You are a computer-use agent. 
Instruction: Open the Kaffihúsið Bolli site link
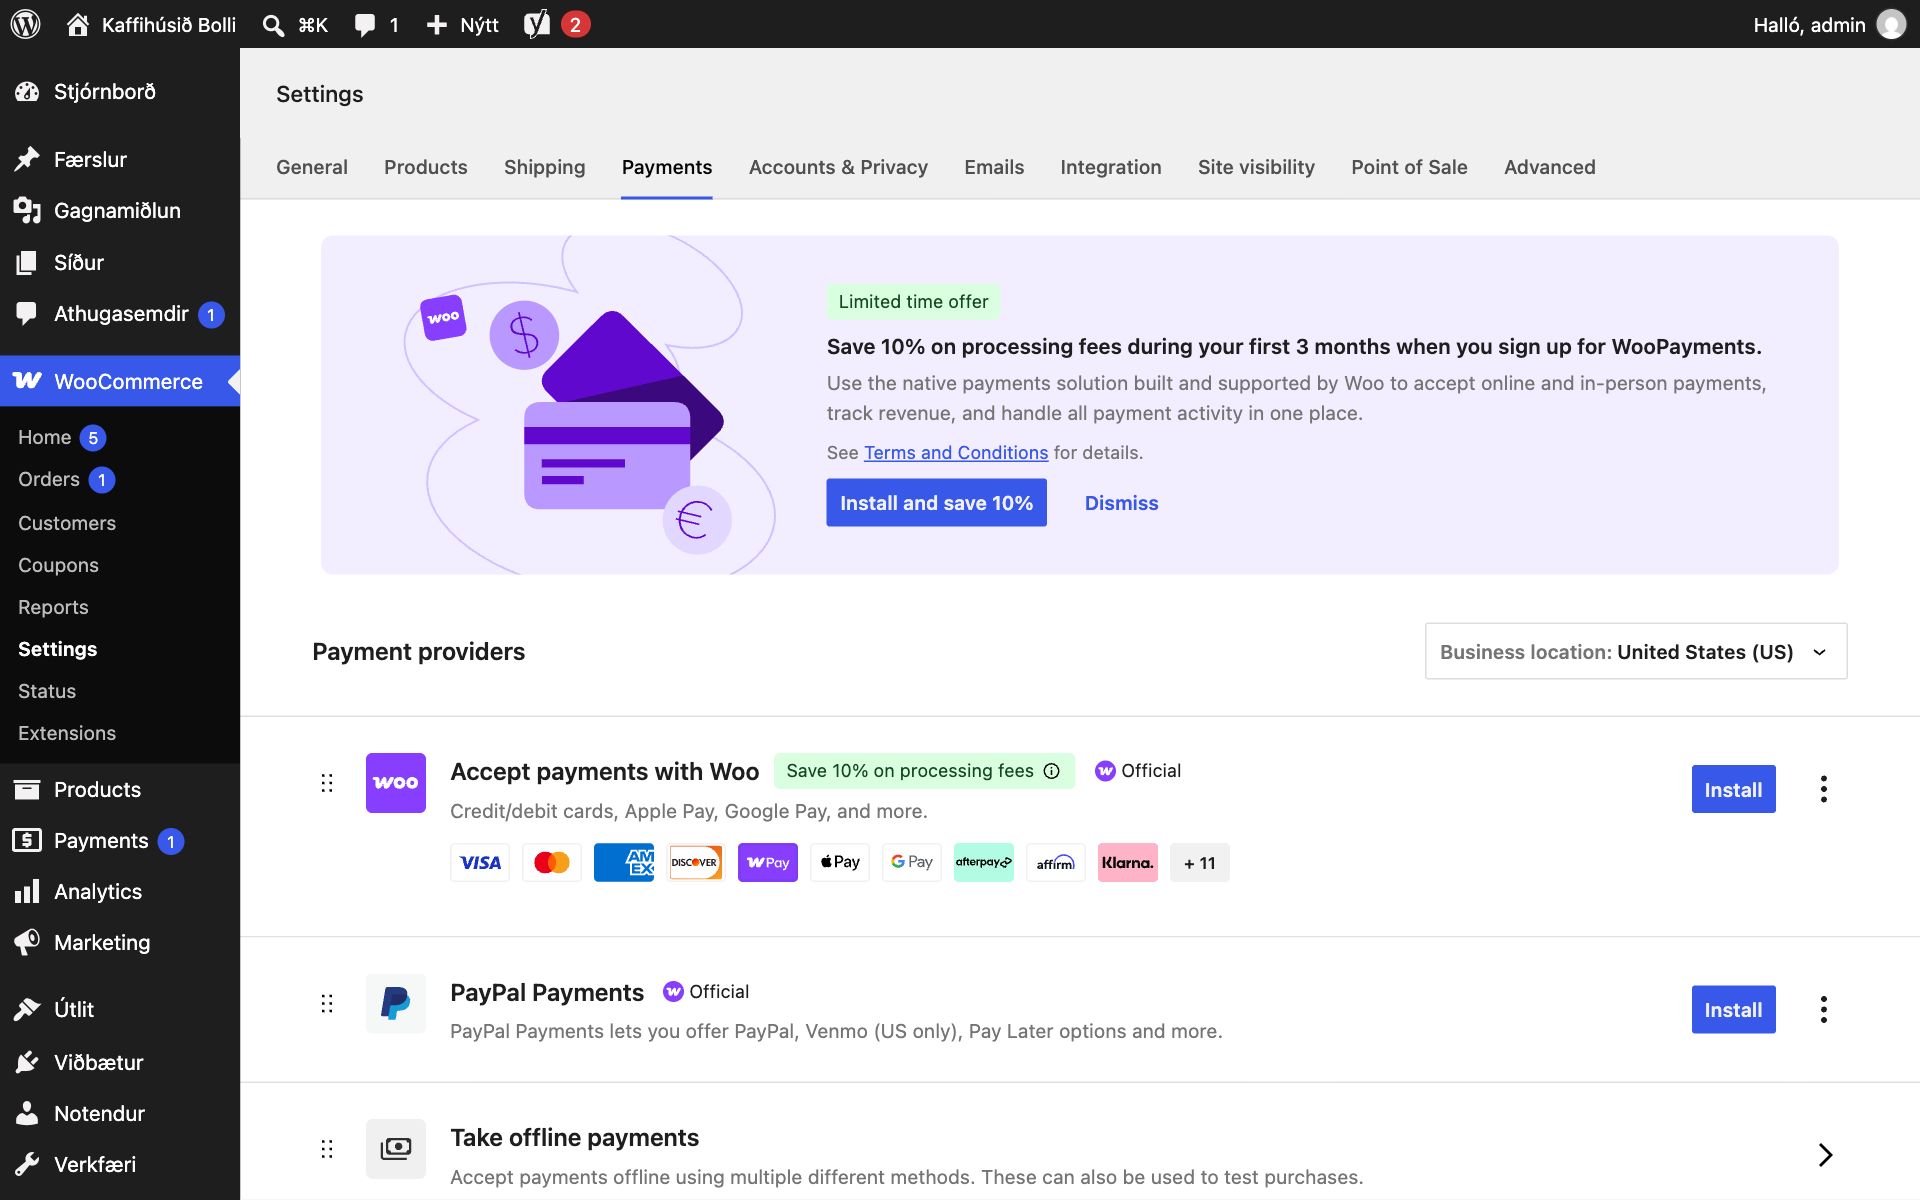152,24
